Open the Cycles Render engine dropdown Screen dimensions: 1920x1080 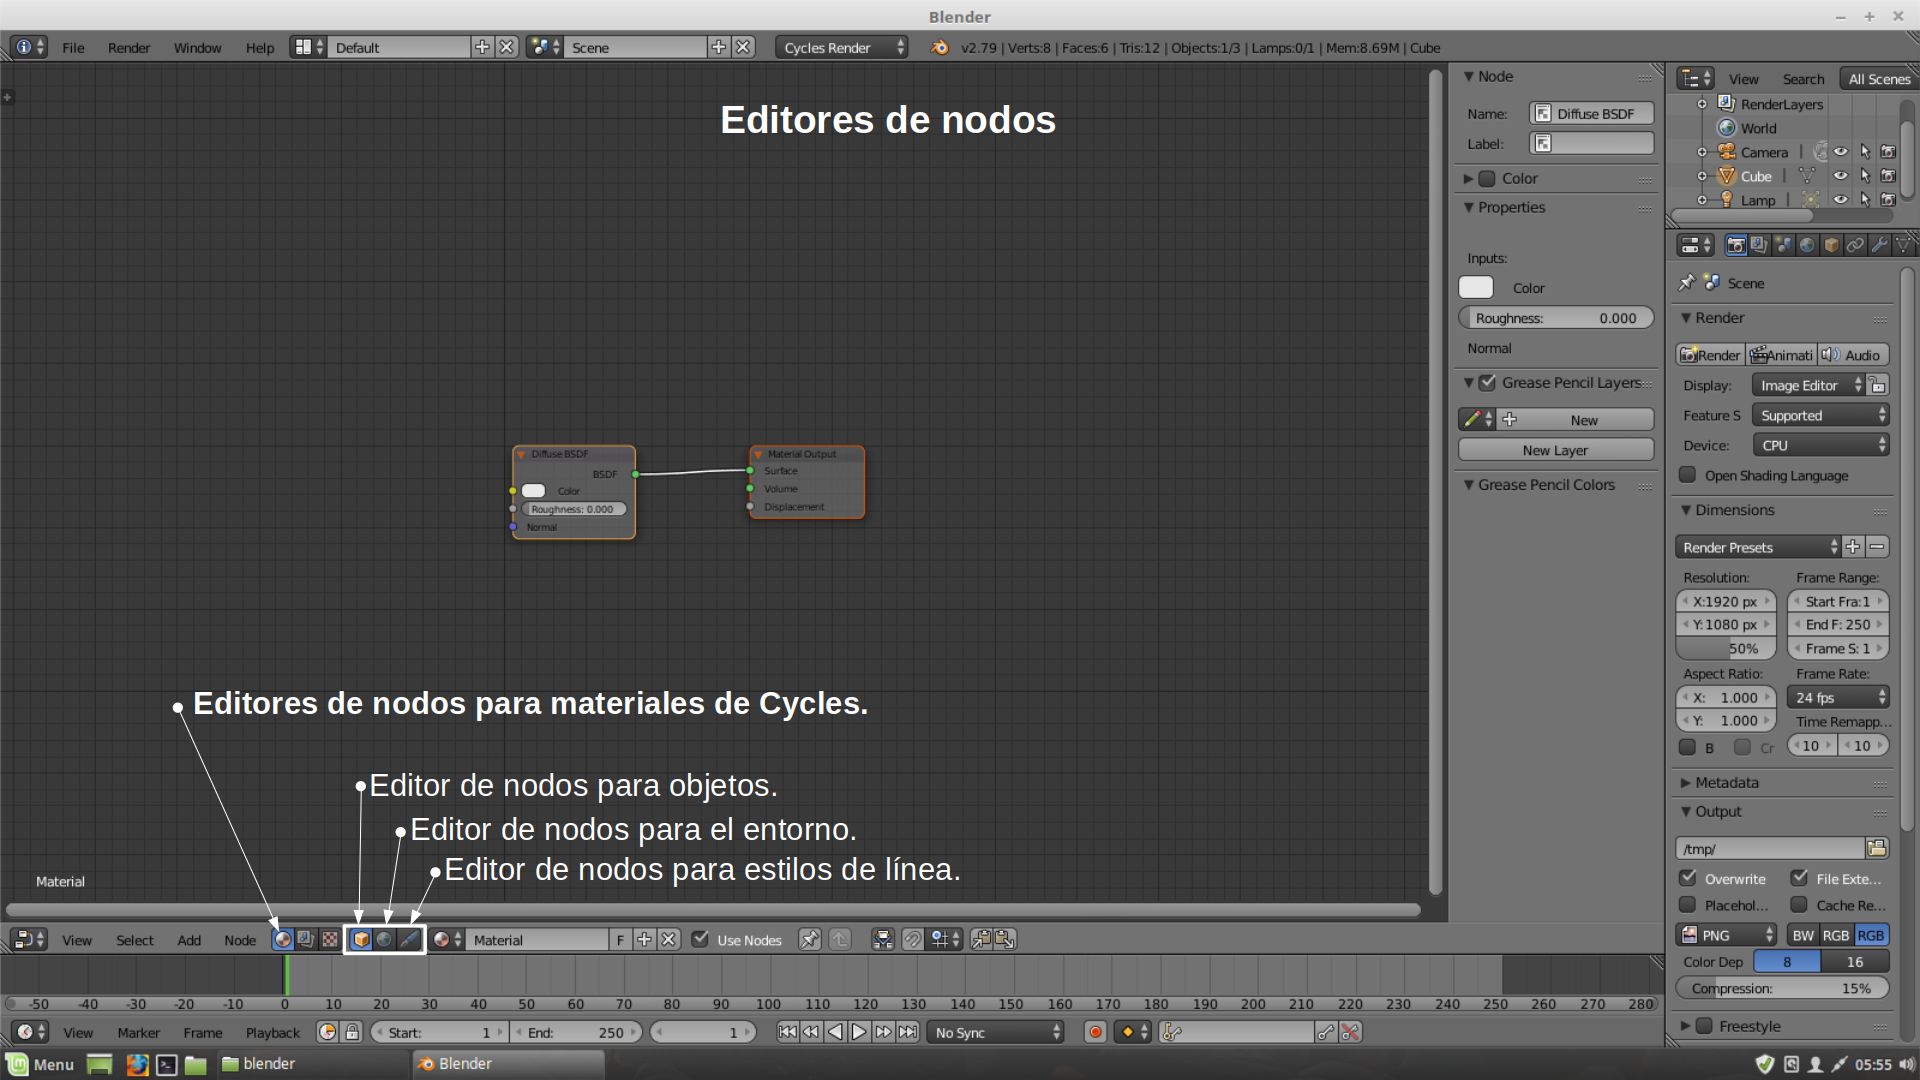pos(842,47)
